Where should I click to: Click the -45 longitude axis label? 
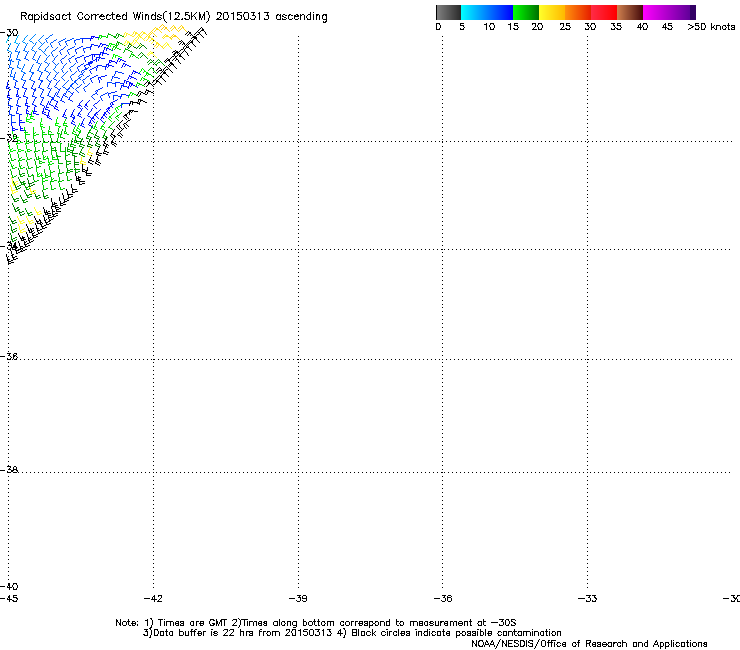tap(9, 599)
